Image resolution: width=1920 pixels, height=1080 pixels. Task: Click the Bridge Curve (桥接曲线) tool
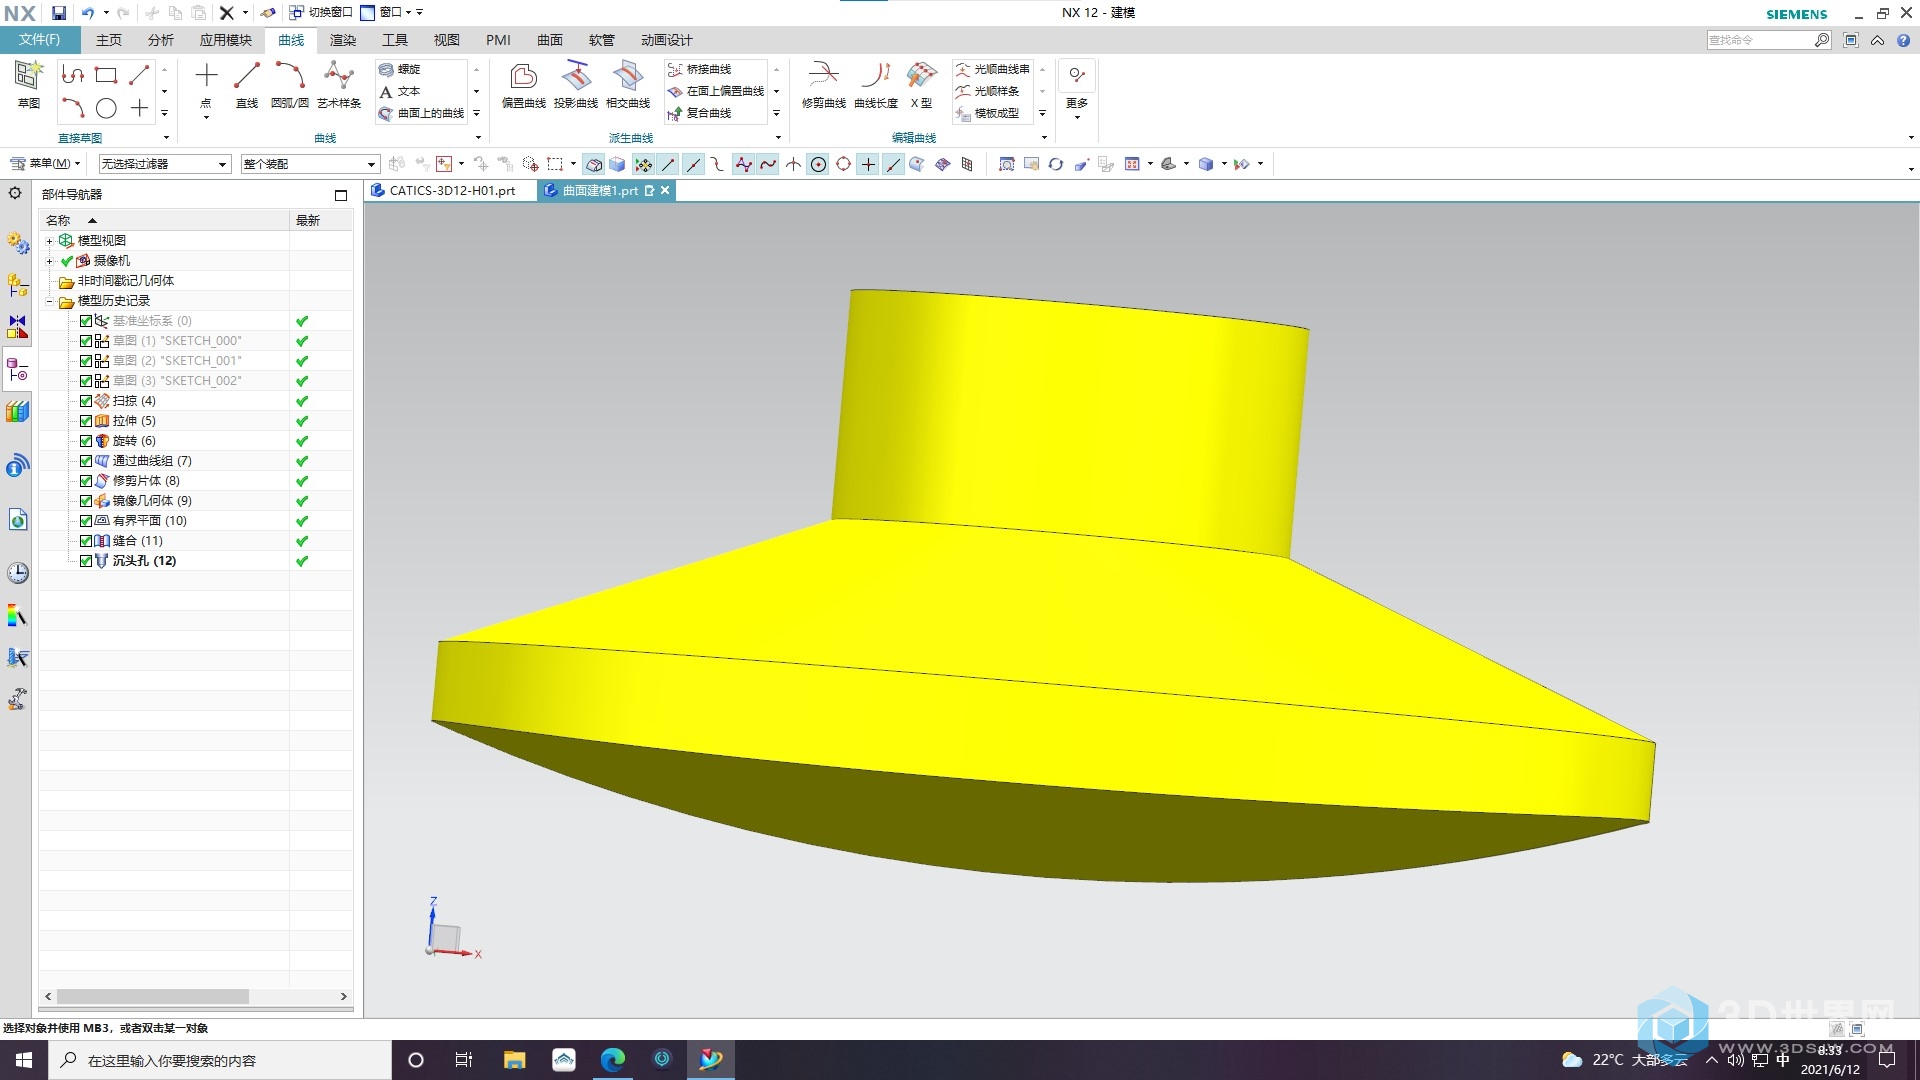[x=700, y=69]
